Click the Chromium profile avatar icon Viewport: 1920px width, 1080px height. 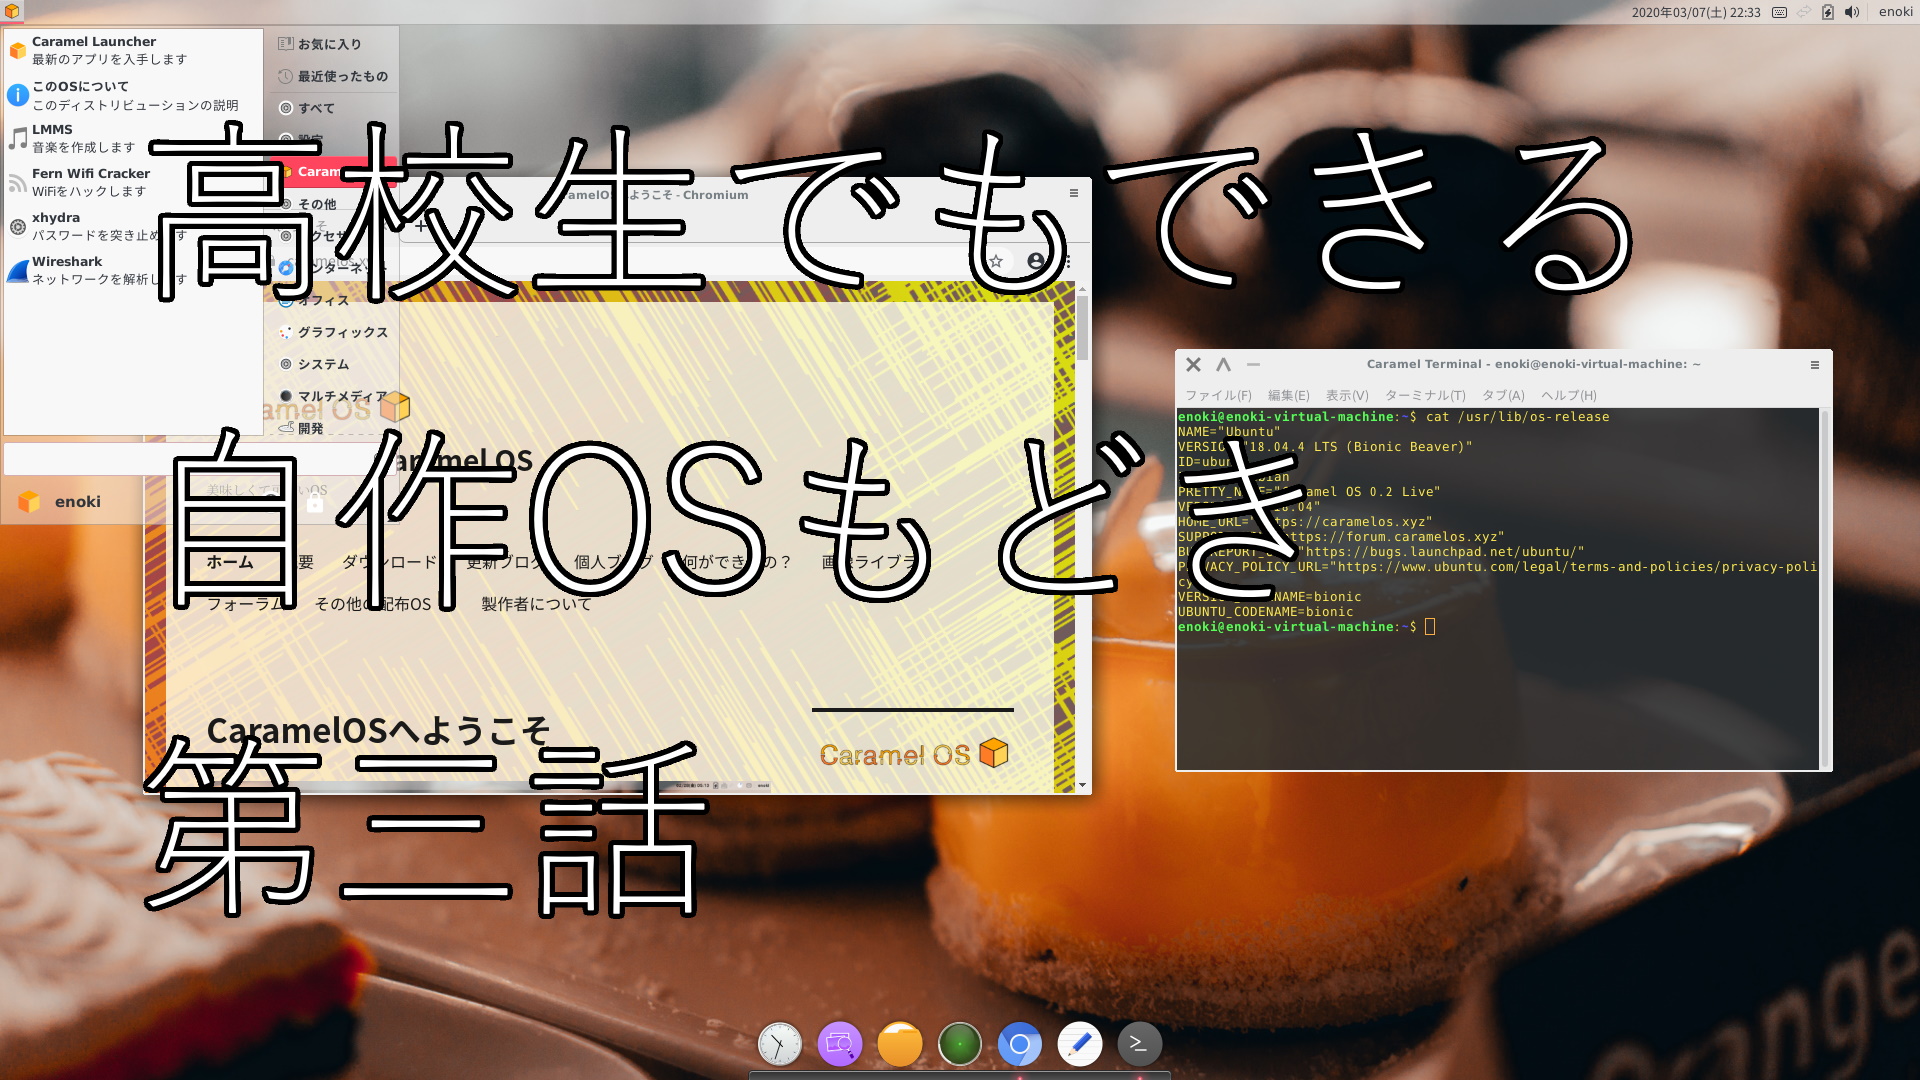click(x=1036, y=261)
